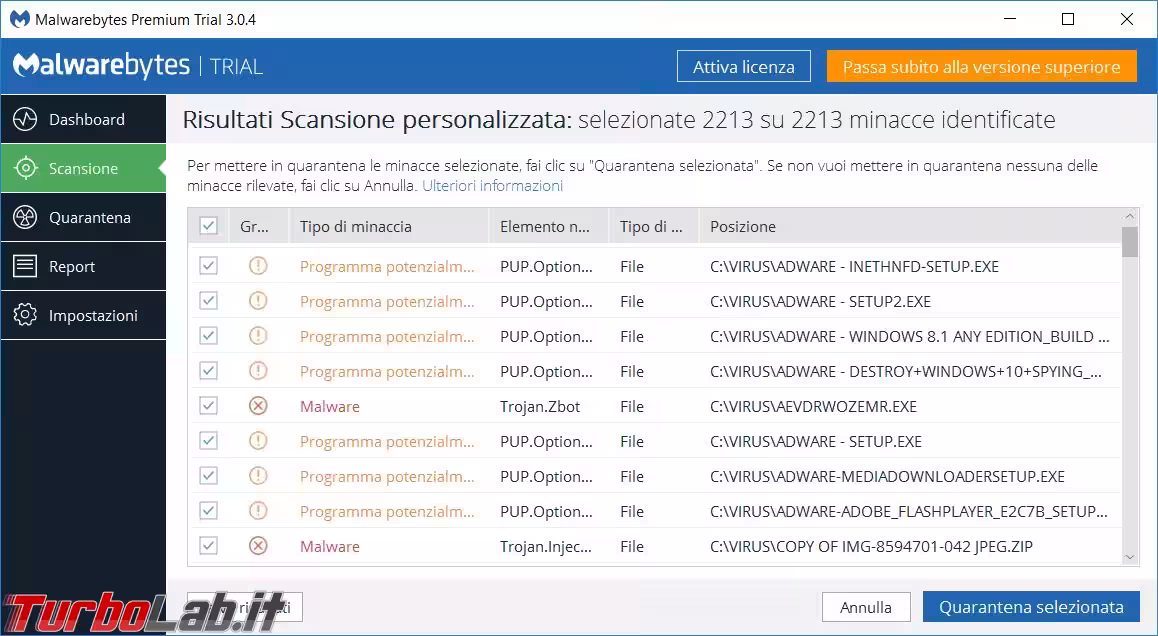This screenshot has height=636, width=1158.
Task: Click the Scansione target icon
Action: coord(25,169)
